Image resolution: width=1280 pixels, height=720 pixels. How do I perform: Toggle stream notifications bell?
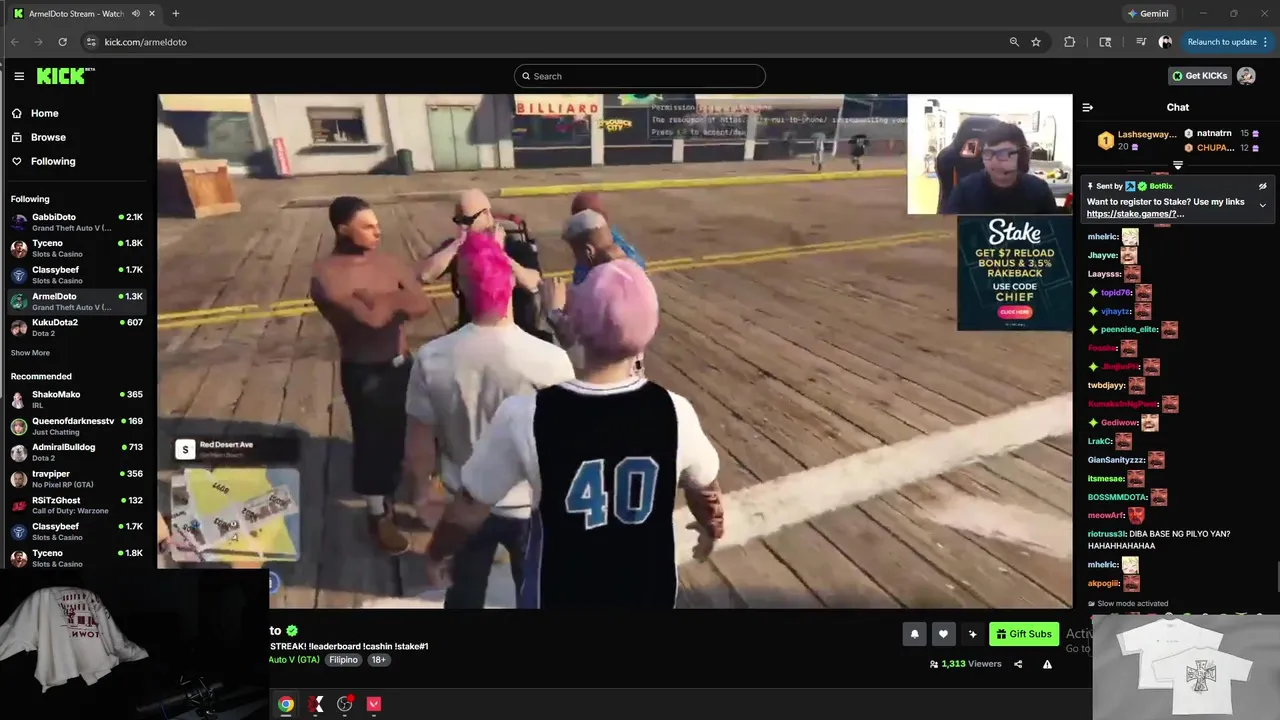pyautogui.click(x=914, y=634)
